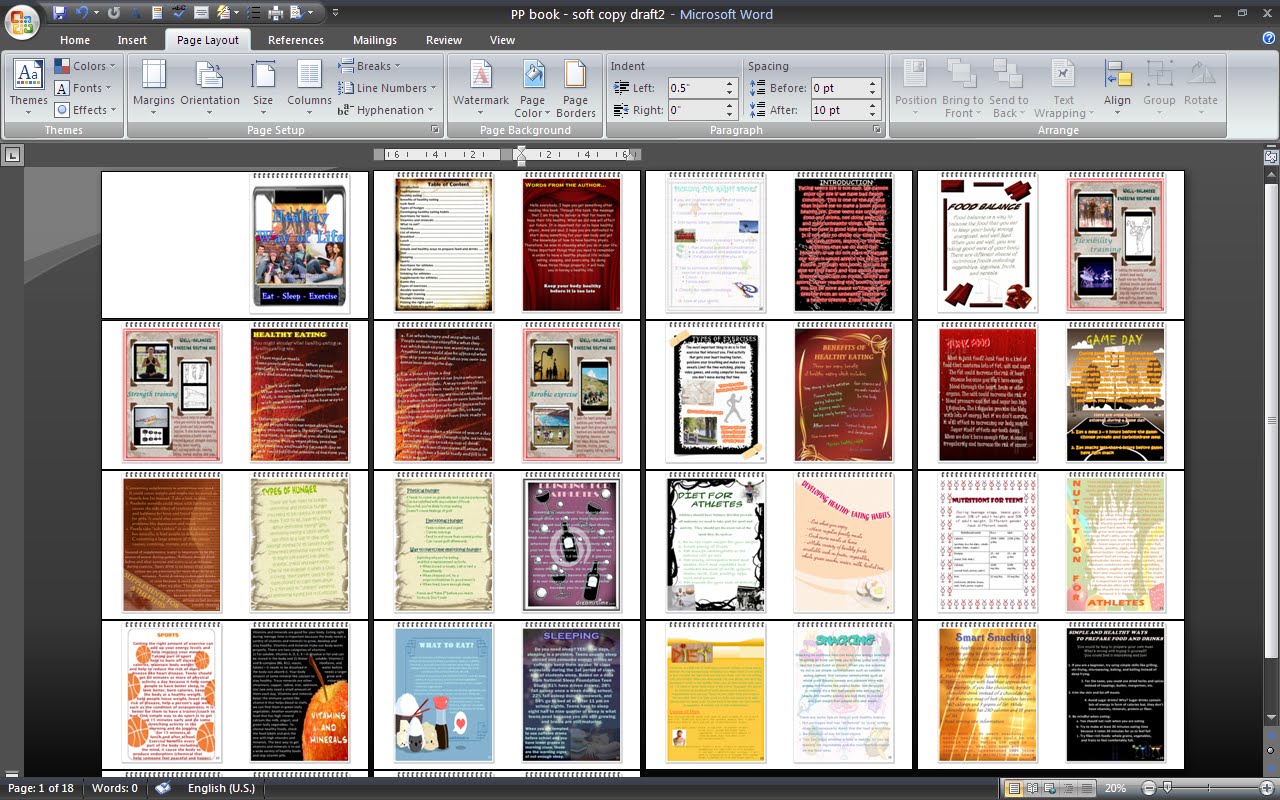Open the Undo history dropdown arrow
This screenshot has height=800, width=1280.
click(96, 13)
